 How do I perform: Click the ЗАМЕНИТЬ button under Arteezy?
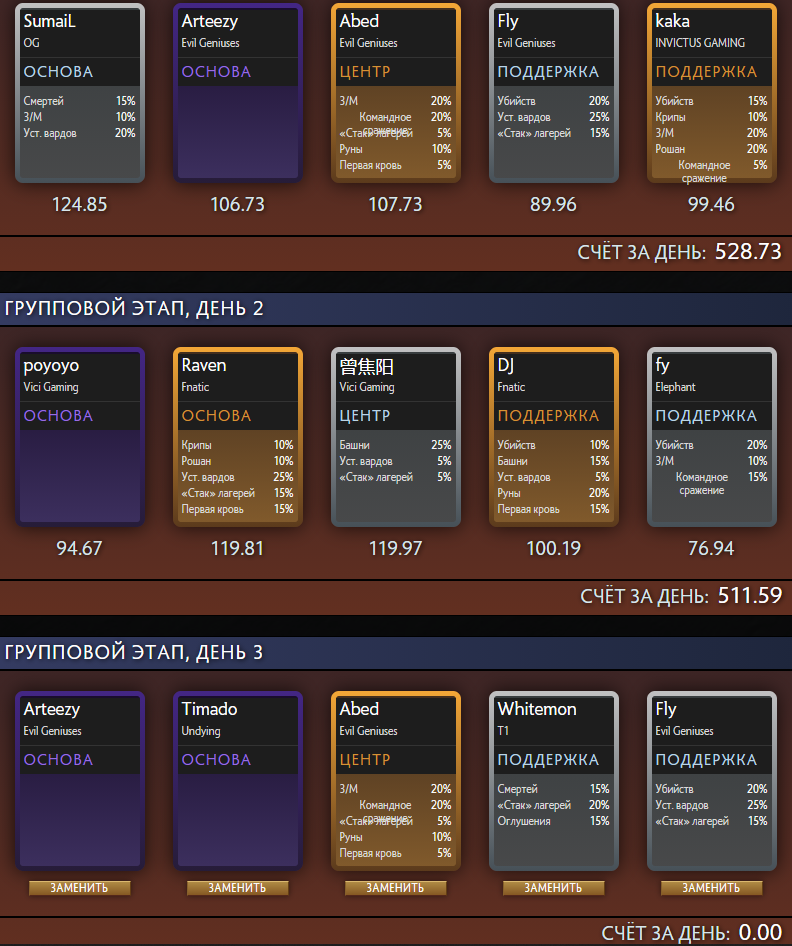[x=80, y=887]
